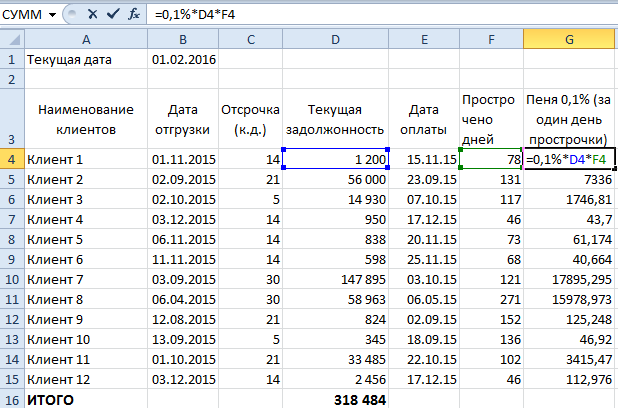Viewport: 618px width, 408px height.
Task: Click penalty cell 17895,295
Action: (x=569, y=279)
